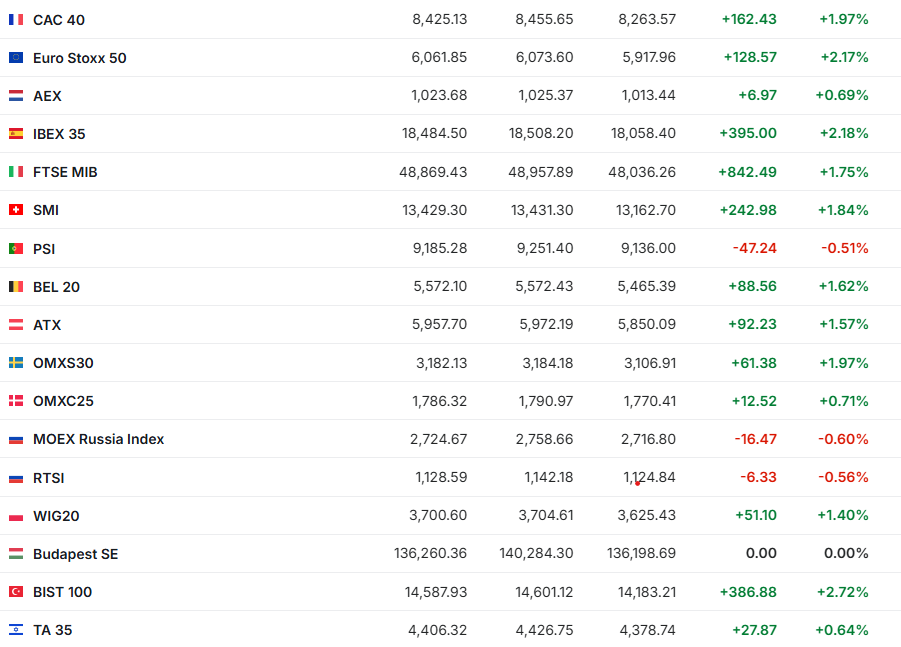Click the Turkey flag beside BIST 100

coord(16,592)
